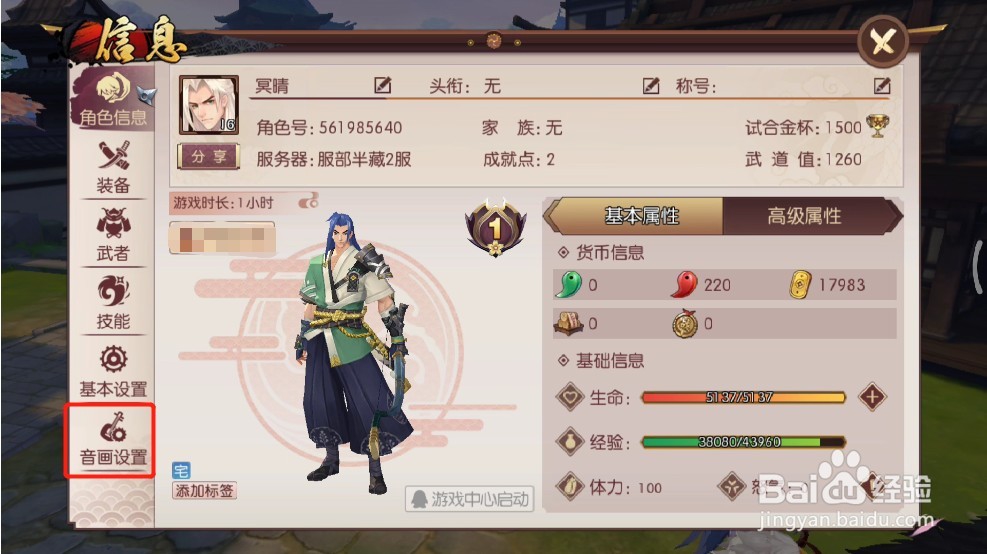The height and width of the screenshot is (554, 987).
Task: Open the 武者 warrior sidebar icon
Action: coord(113,235)
